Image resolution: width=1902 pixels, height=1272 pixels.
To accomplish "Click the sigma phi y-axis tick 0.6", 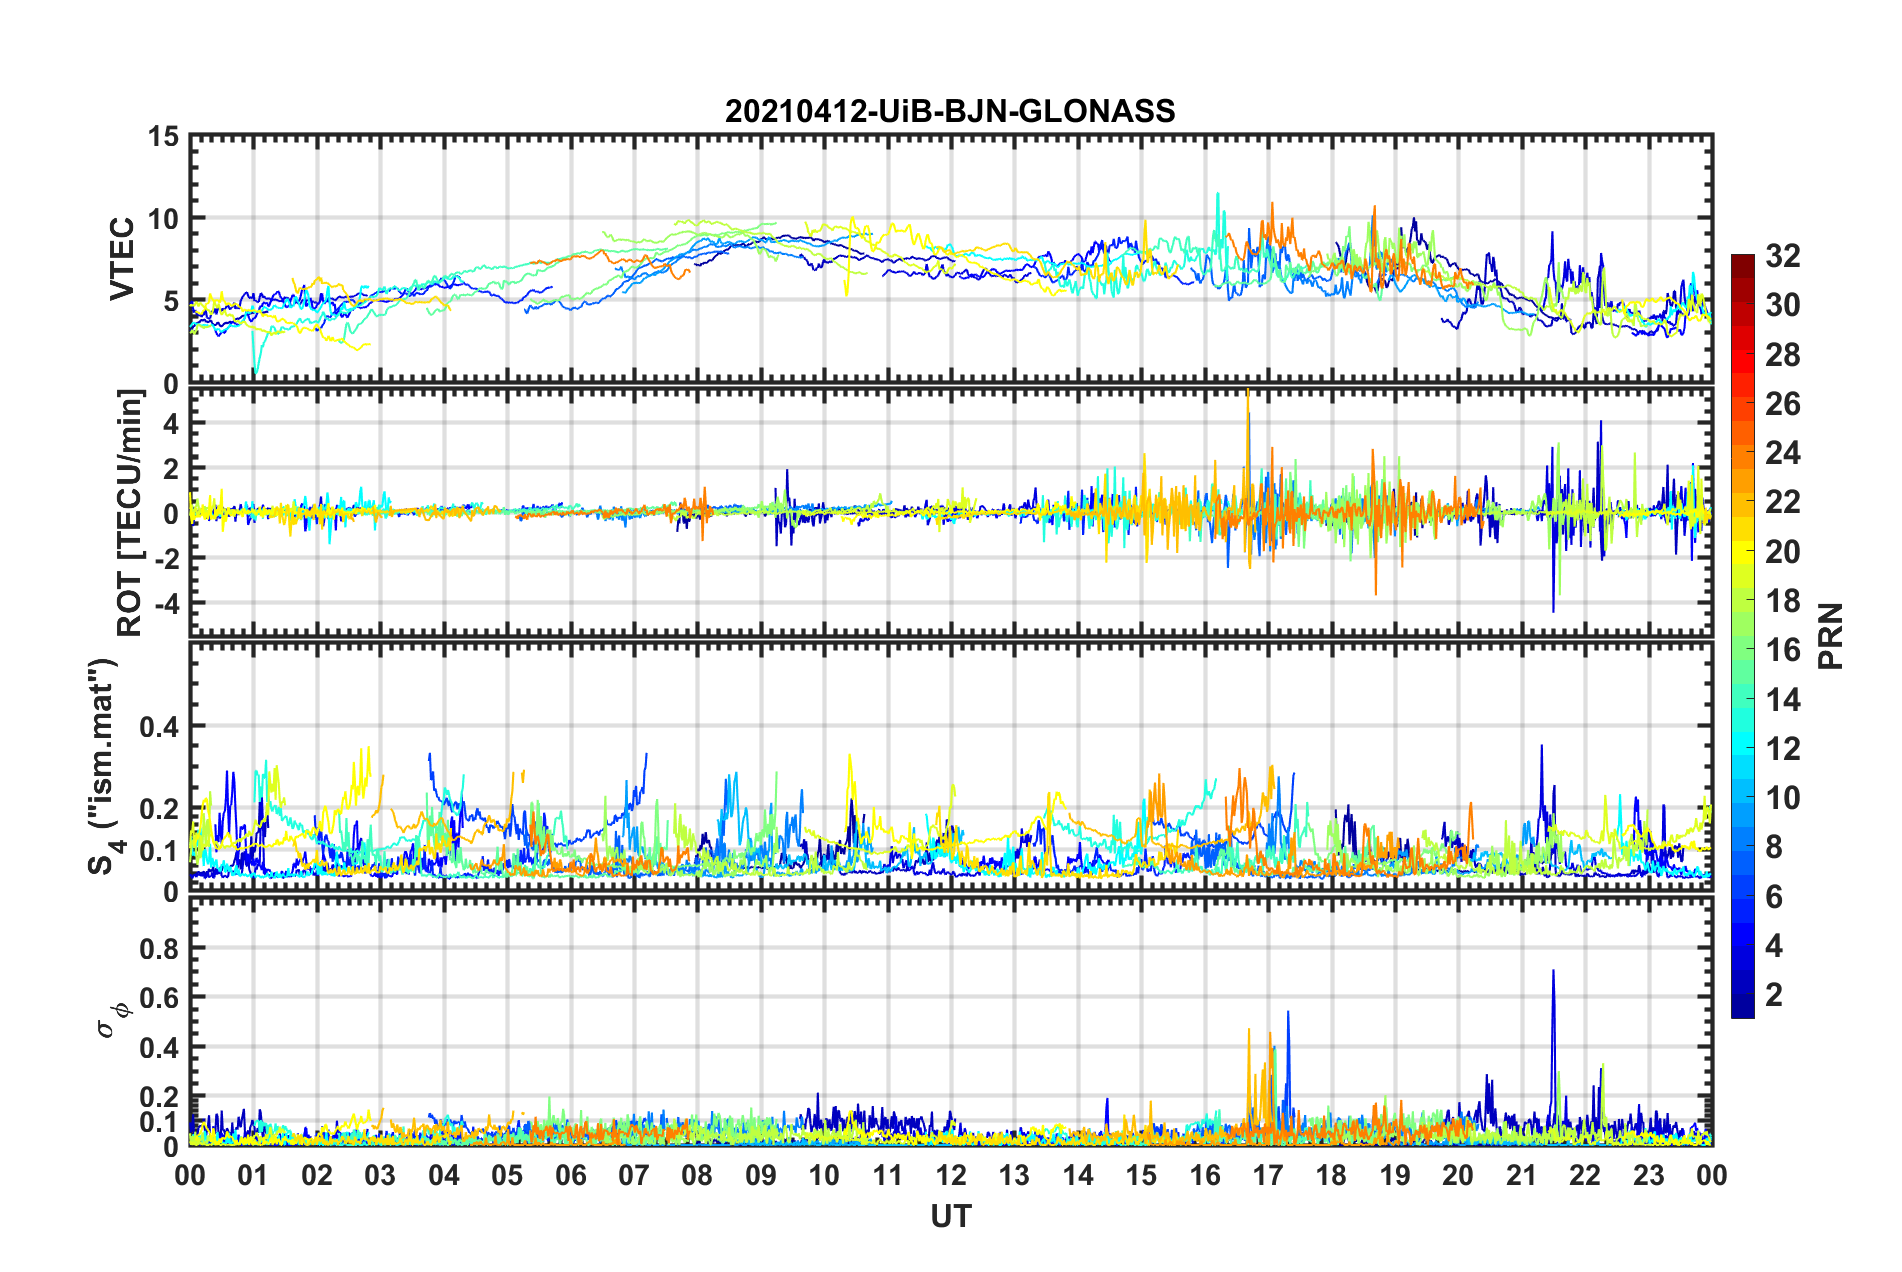I will pyautogui.click(x=159, y=998).
